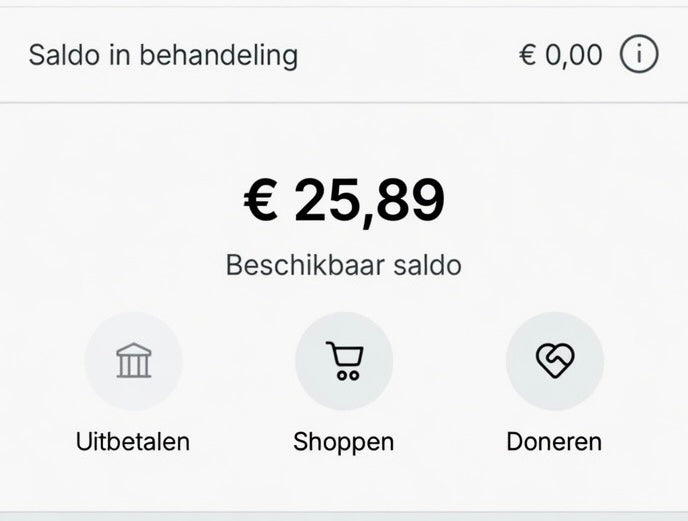
Task: Select the Shoppen text label
Action: [343, 441]
